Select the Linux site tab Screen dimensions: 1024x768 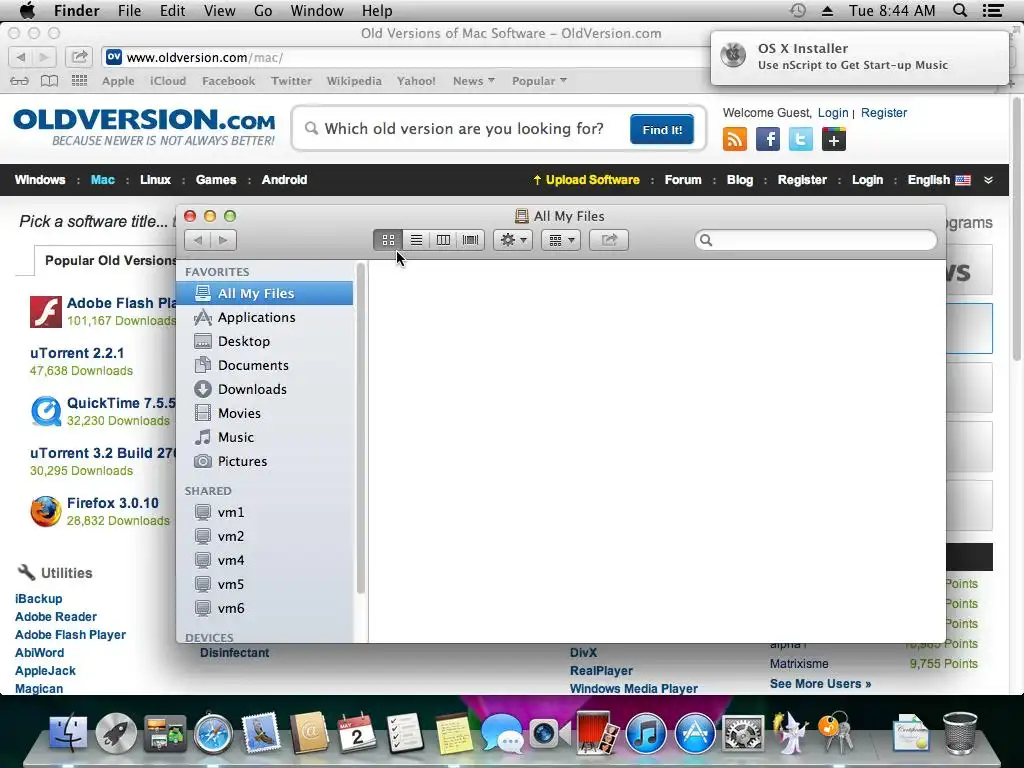[x=155, y=180]
